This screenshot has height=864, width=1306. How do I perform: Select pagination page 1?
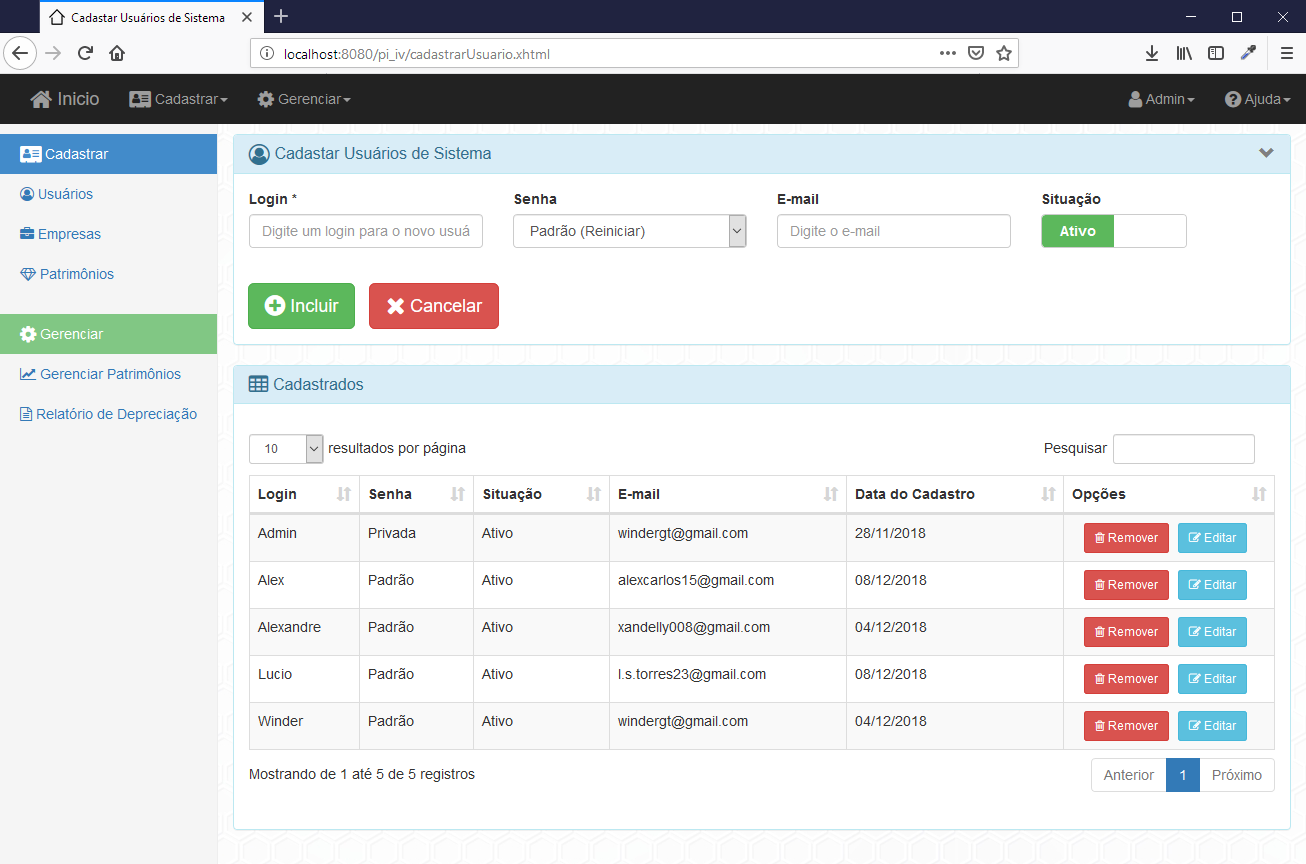1183,775
